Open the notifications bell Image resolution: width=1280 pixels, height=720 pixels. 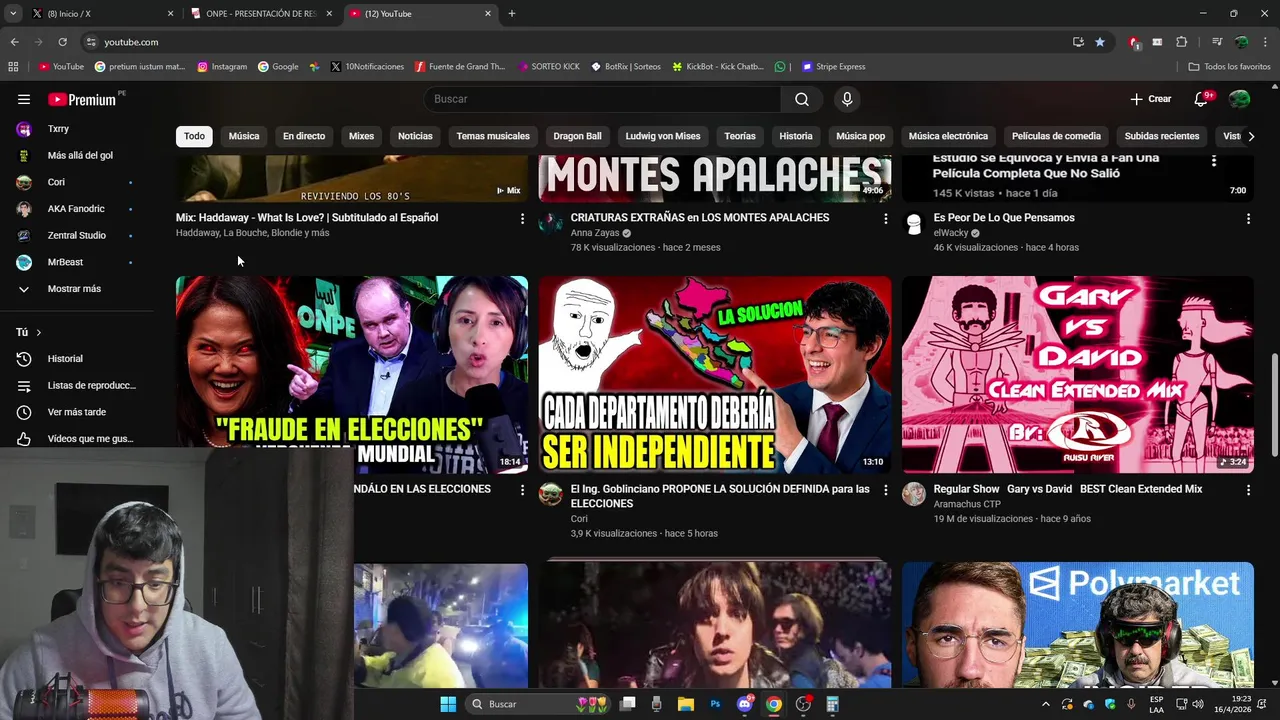(x=1202, y=99)
